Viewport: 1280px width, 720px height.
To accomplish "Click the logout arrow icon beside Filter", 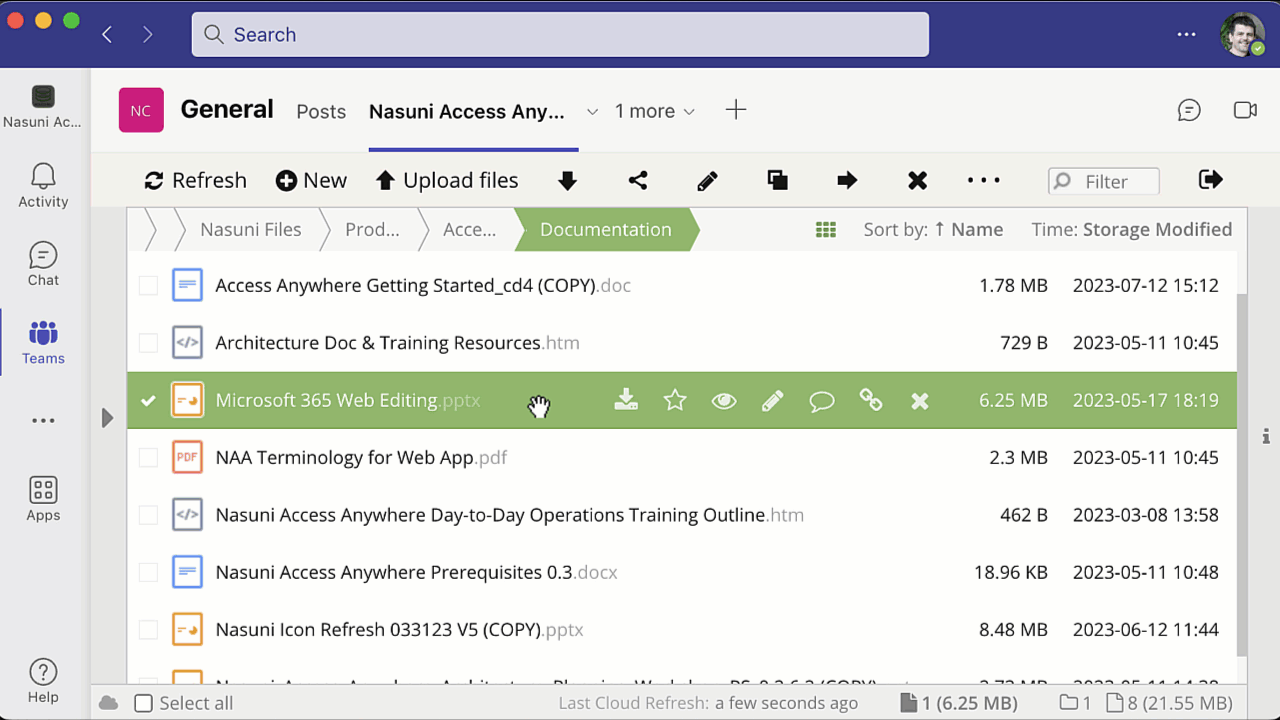I will pyautogui.click(x=1210, y=180).
